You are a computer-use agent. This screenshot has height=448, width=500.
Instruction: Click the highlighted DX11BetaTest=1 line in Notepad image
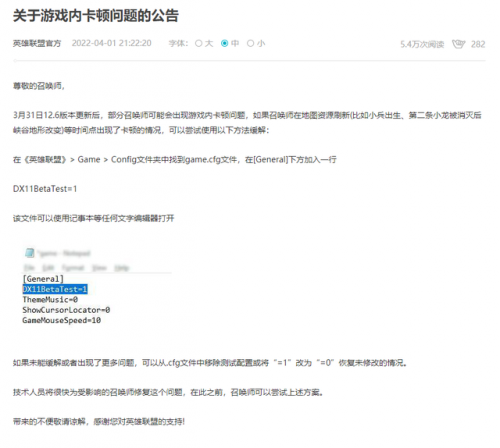pos(55,289)
